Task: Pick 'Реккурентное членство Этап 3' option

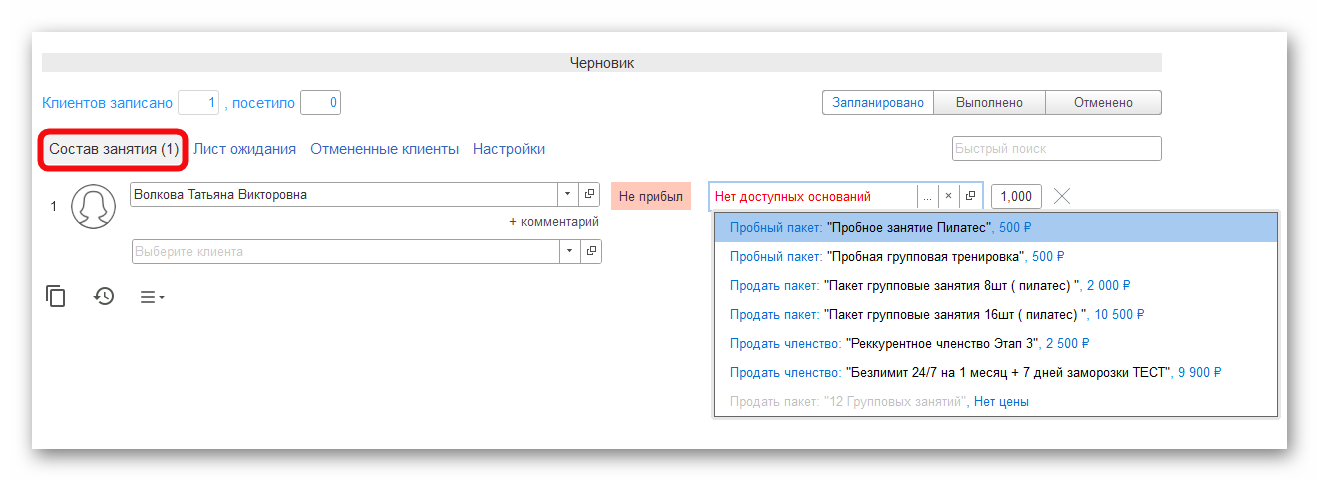Action: pos(996,343)
